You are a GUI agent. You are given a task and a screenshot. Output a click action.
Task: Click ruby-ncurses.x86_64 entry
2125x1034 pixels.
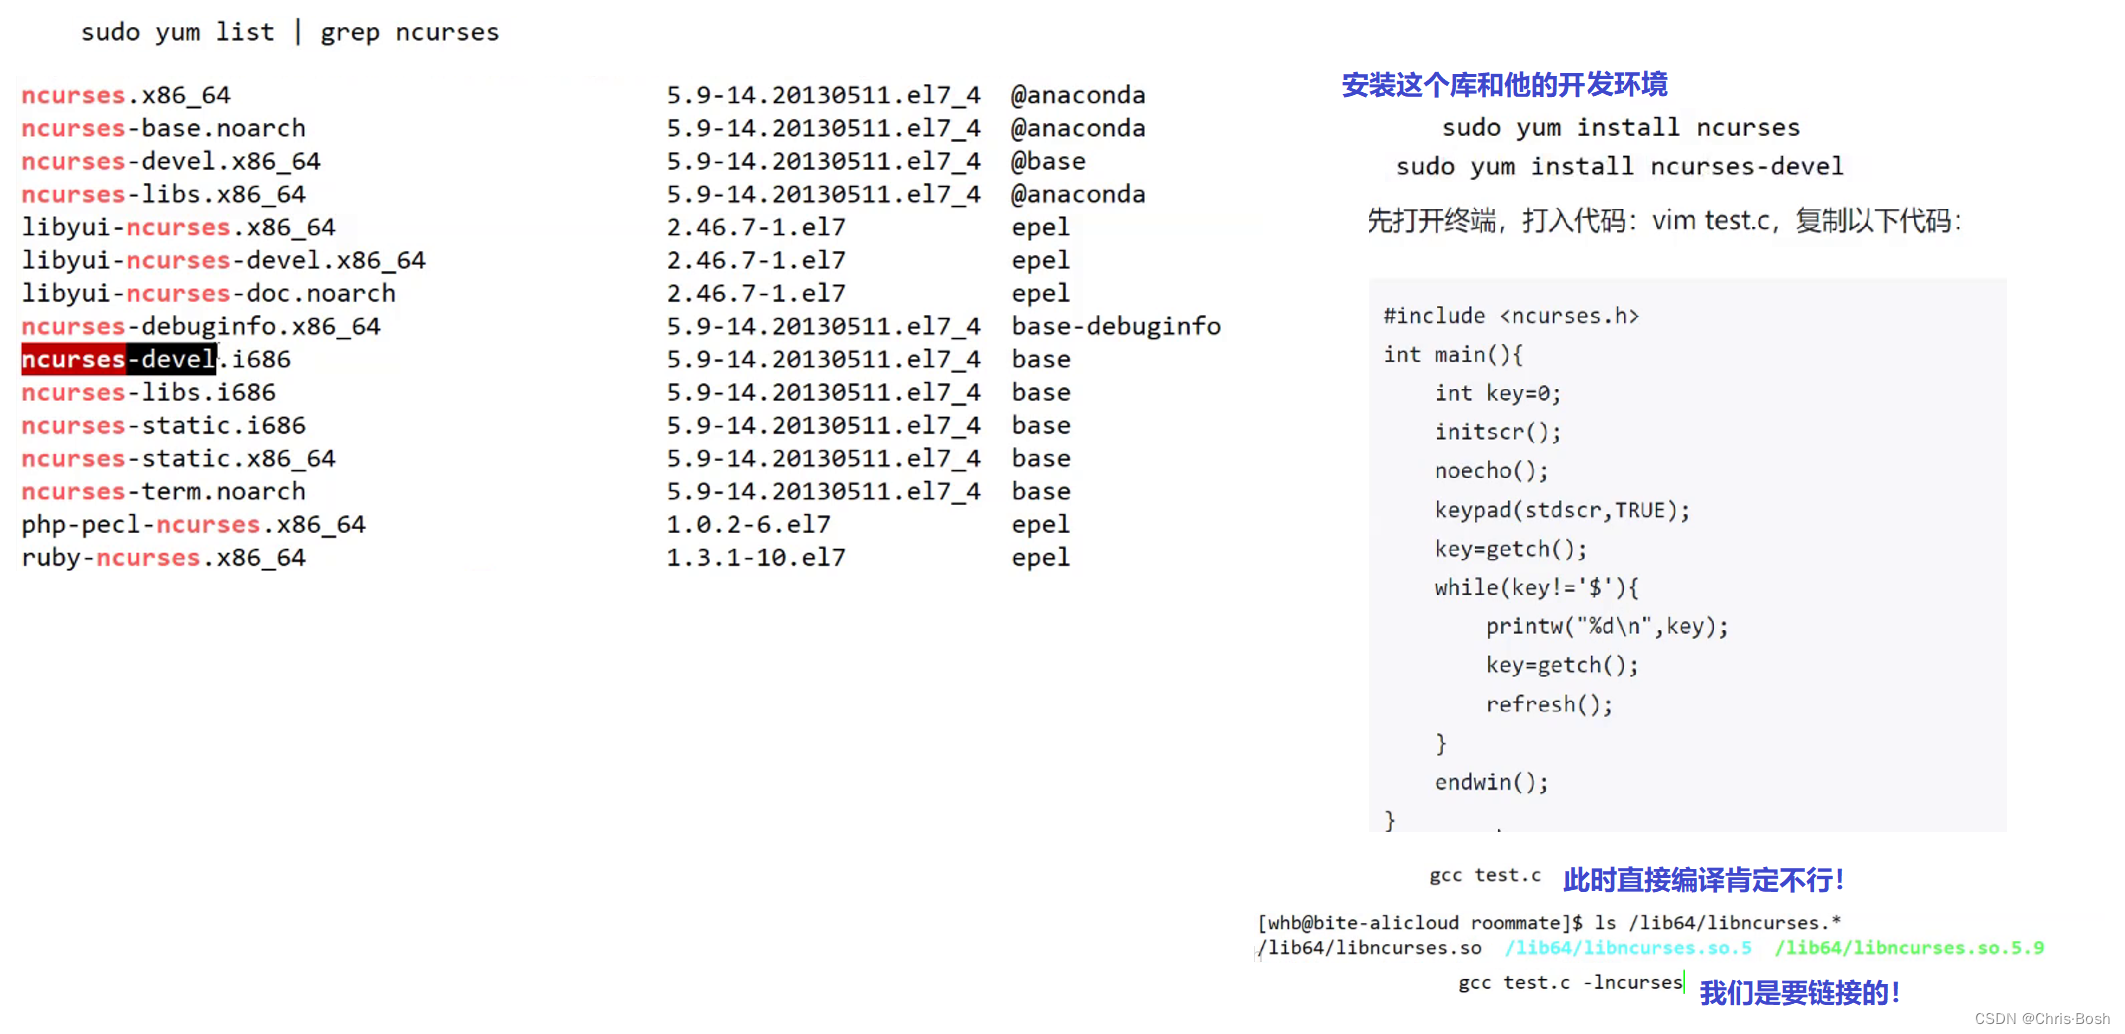(x=163, y=557)
